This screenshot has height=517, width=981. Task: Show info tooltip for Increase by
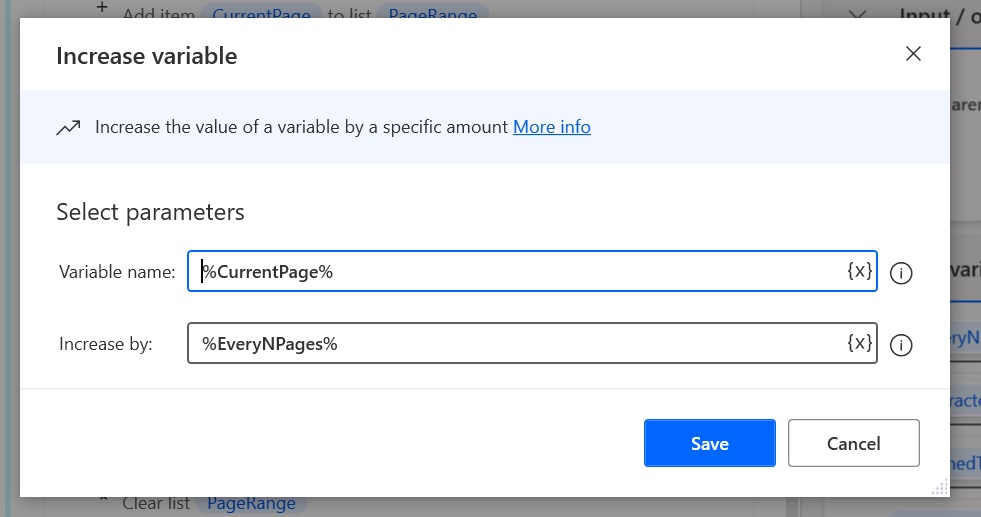pyautogui.click(x=901, y=345)
